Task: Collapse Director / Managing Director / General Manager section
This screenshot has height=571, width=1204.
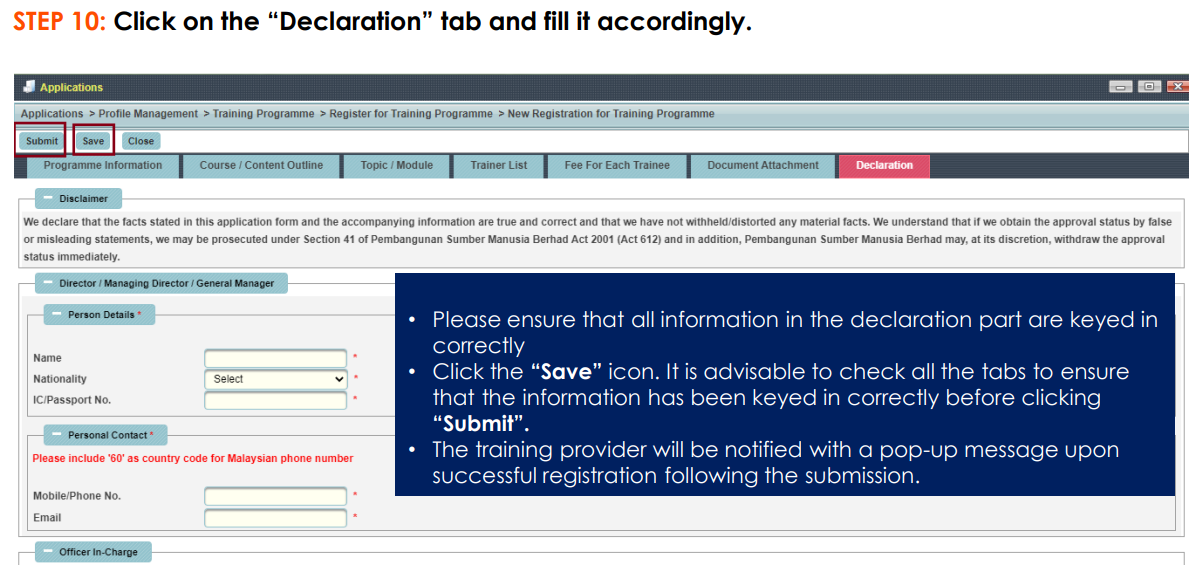Action: pyautogui.click(x=48, y=283)
